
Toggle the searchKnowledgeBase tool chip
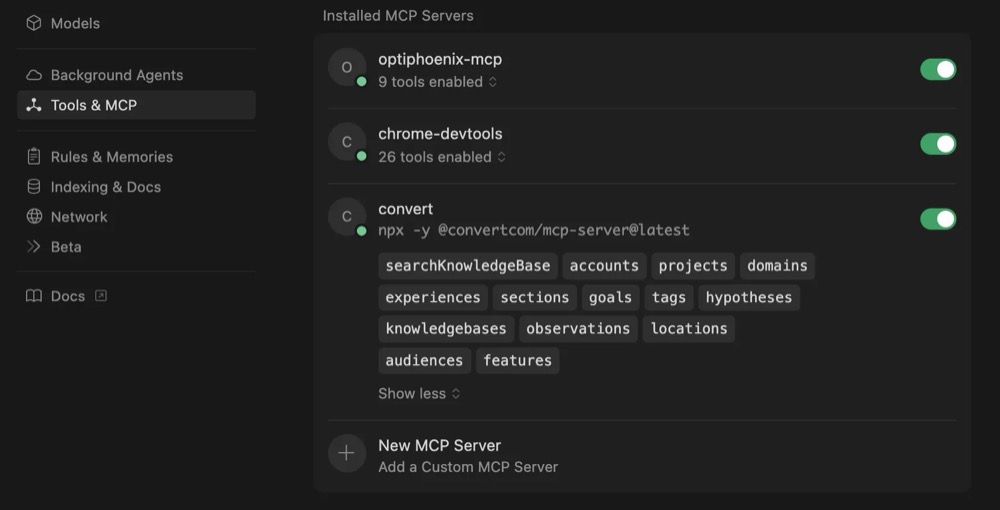tap(468, 266)
